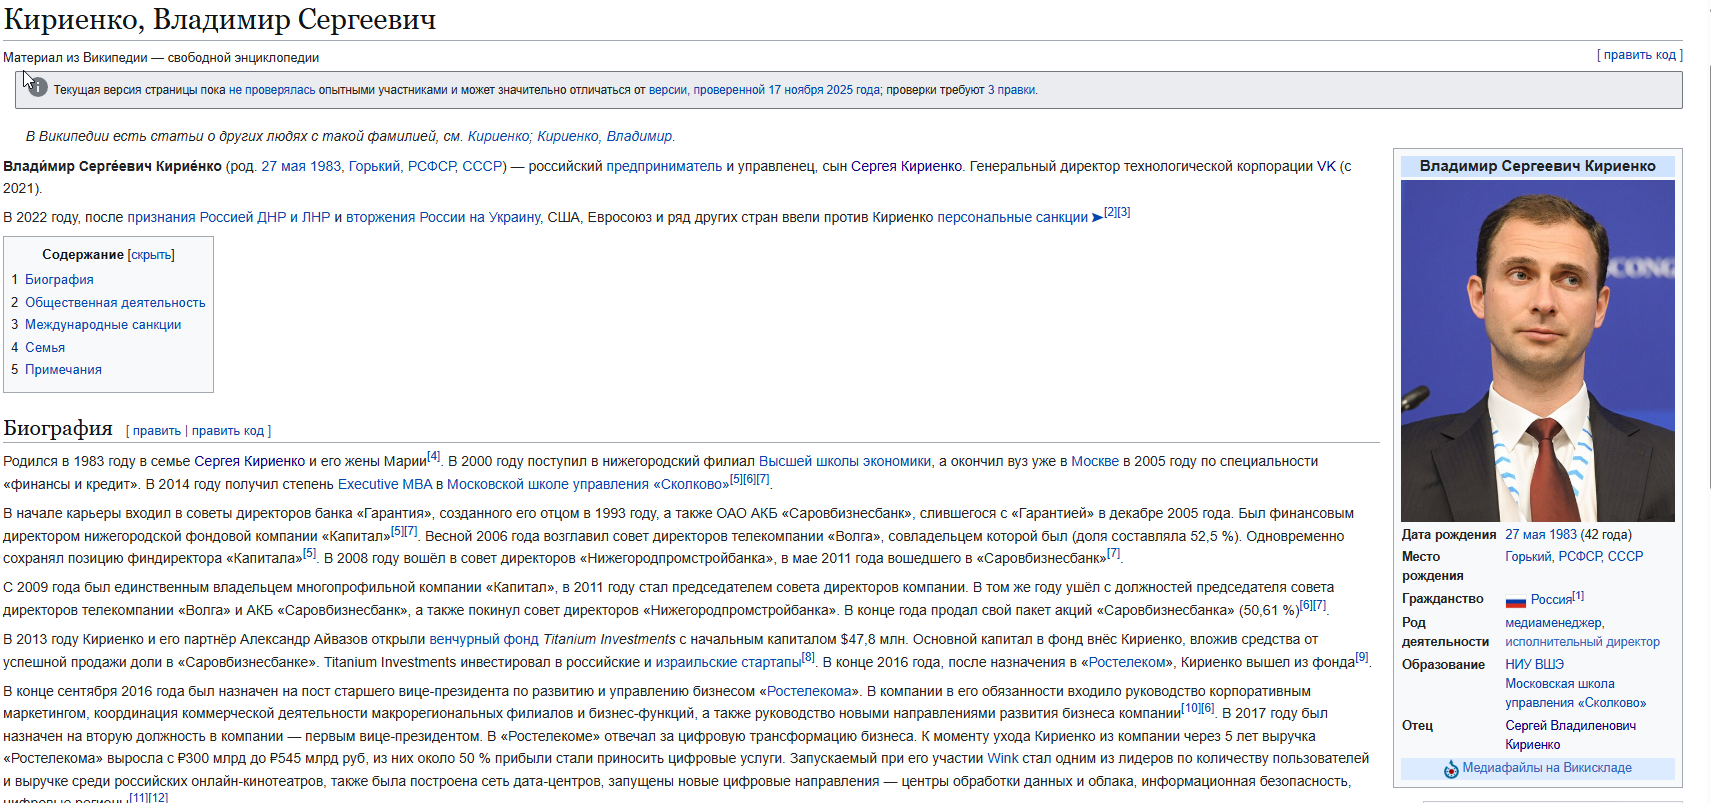The height and width of the screenshot is (803, 1711).
Task: Jump to 'Биография' in the contents list
Action: 59,280
